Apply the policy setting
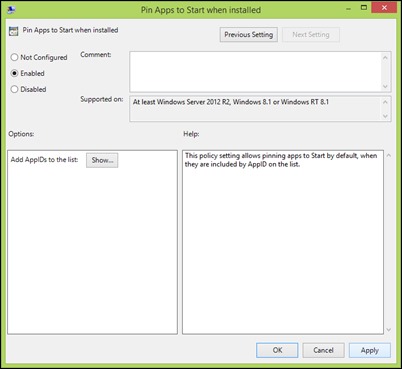Viewport: 402px width, 369px height. pyautogui.click(x=370, y=350)
